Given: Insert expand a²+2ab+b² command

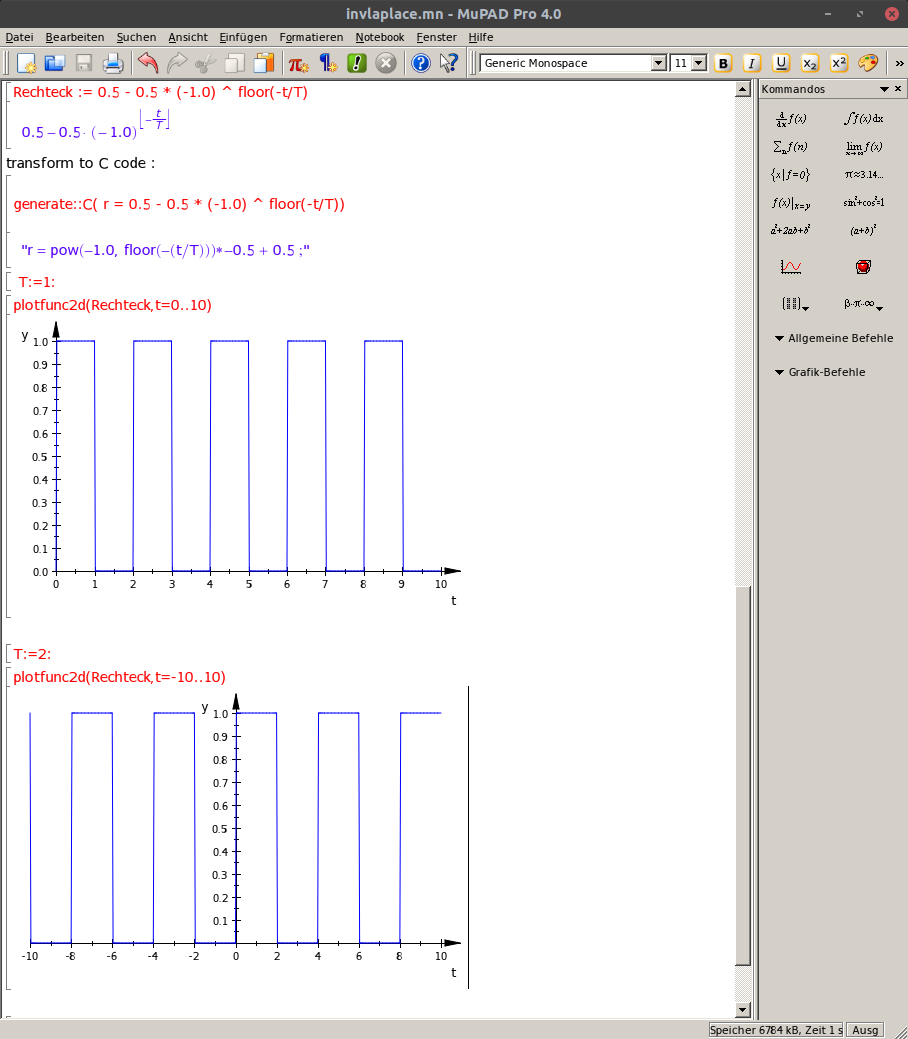Looking at the screenshot, I should pyautogui.click(x=790, y=230).
